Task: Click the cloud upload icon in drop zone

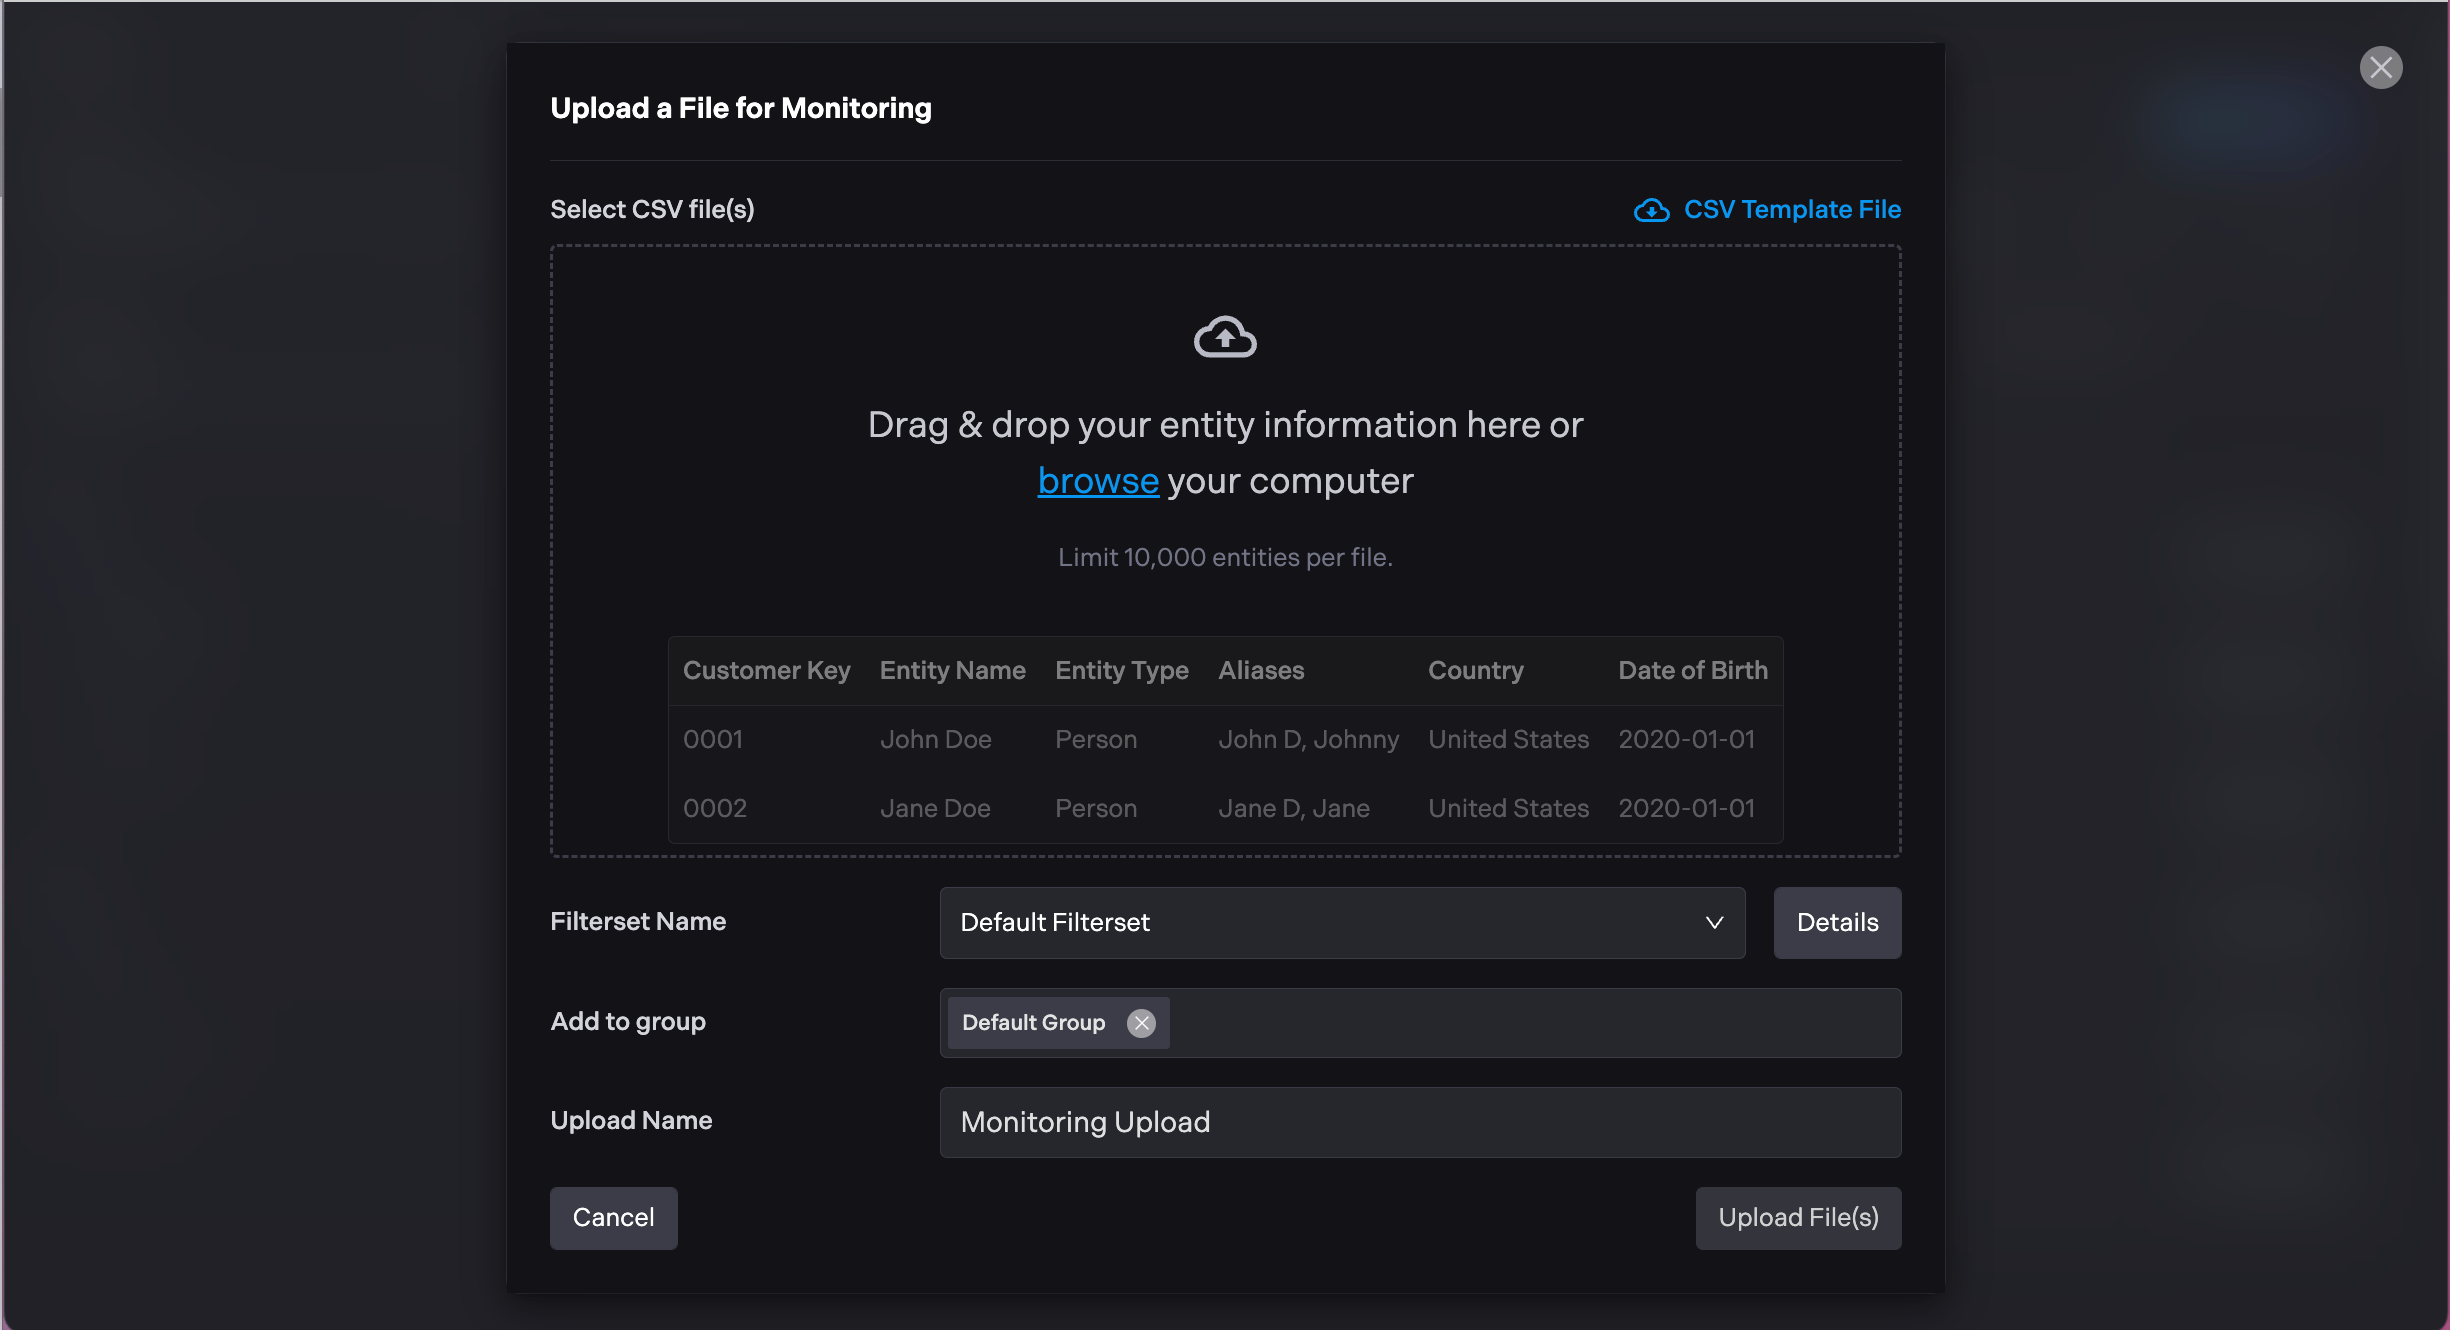Action: click(x=1225, y=337)
